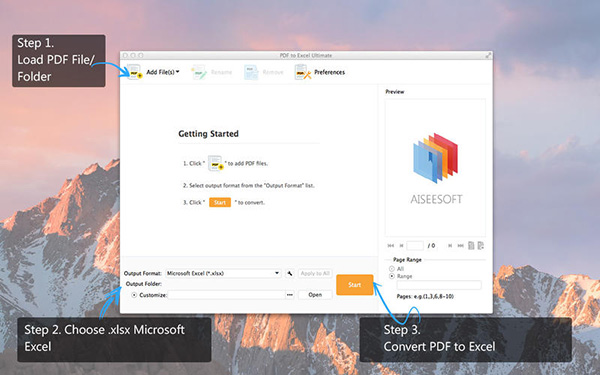Go to last page in preview

(x=460, y=246)
